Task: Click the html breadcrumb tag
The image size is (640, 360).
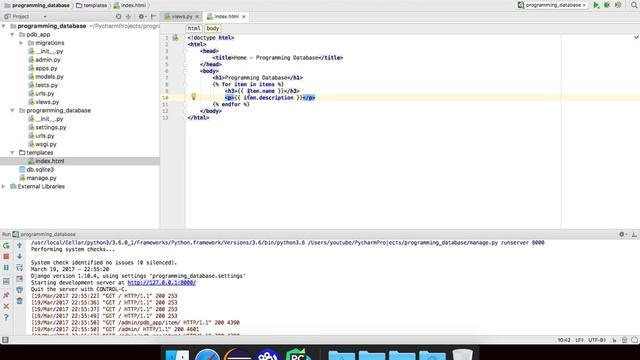Action: click(x=194, y=29)
